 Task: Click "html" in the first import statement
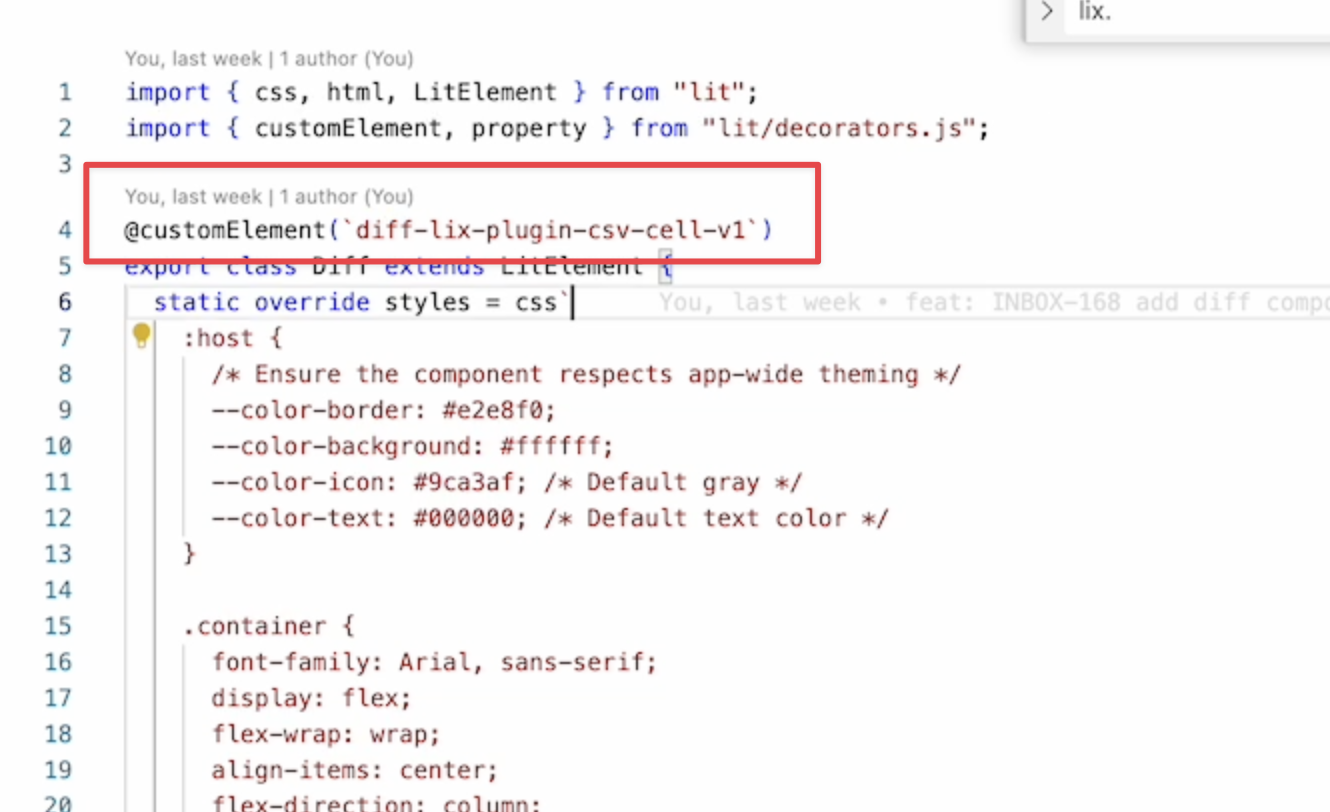click(356, 92)
